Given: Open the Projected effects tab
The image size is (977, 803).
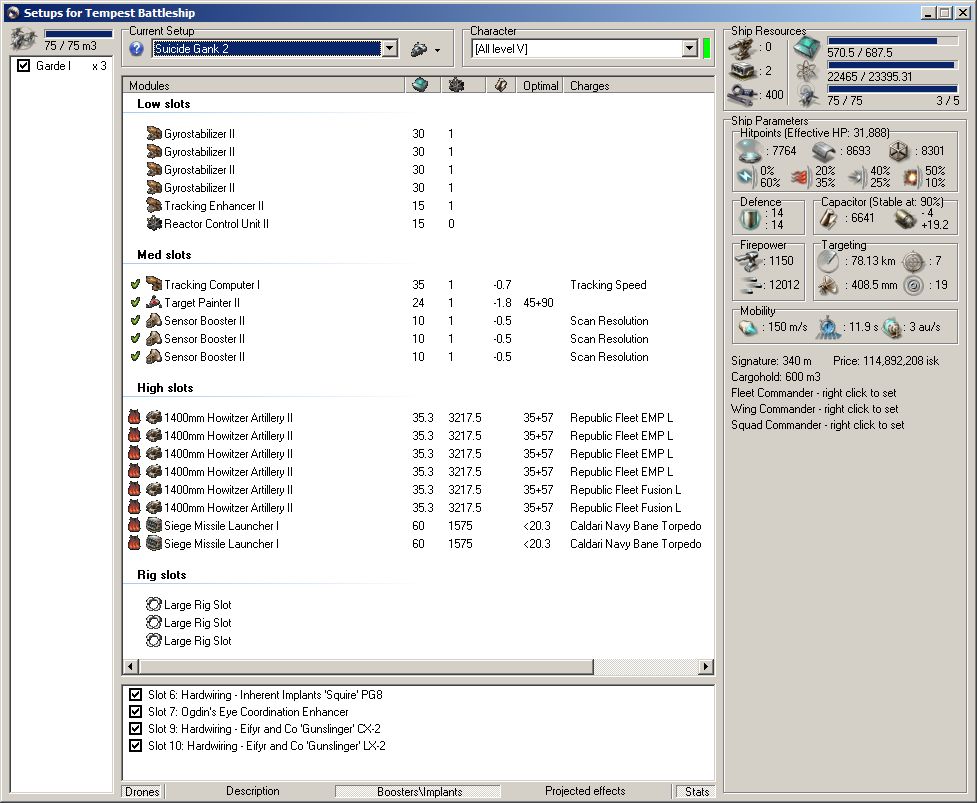Looking at the screenshot, I should [x=585, y=791].
